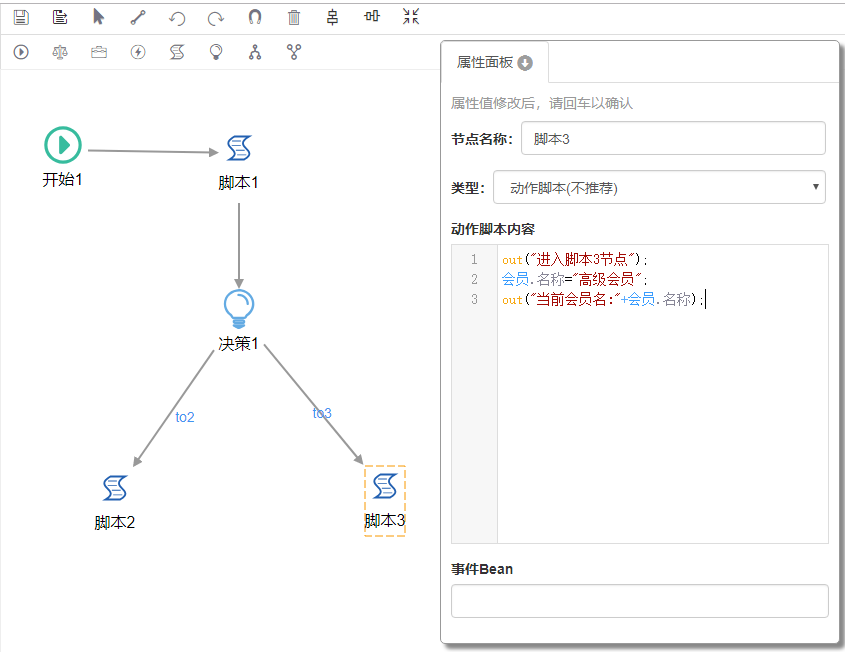Click the to2 connection label
This screenshot has width=845, height=652.
pos(185,417)
